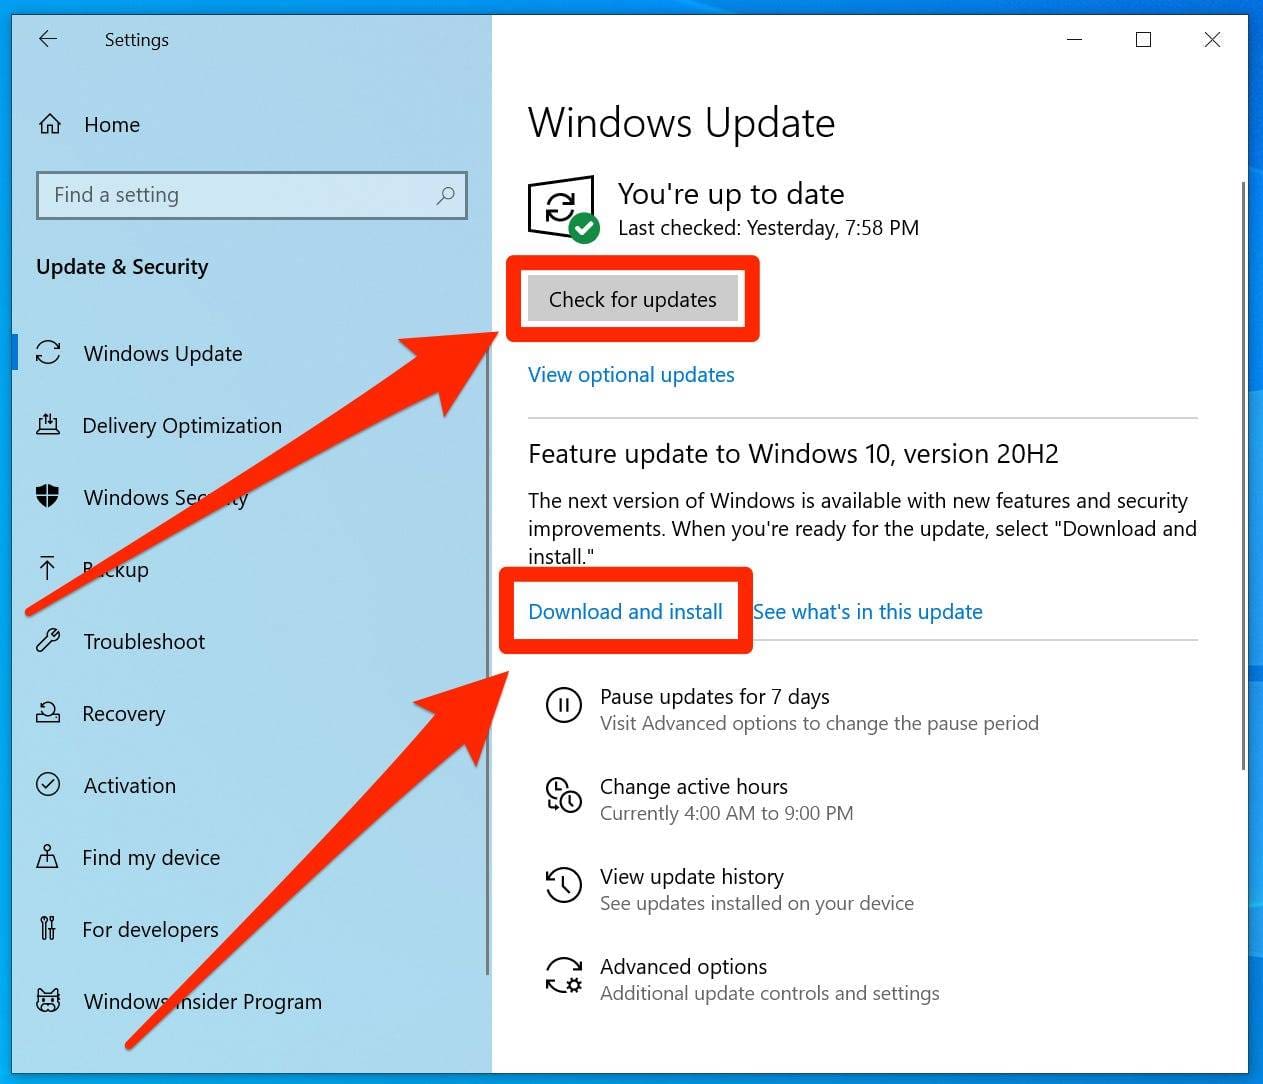Open View optional updates link
Image resolution: width=1263 pixels, height=1084 pixels.
point(631,375)
